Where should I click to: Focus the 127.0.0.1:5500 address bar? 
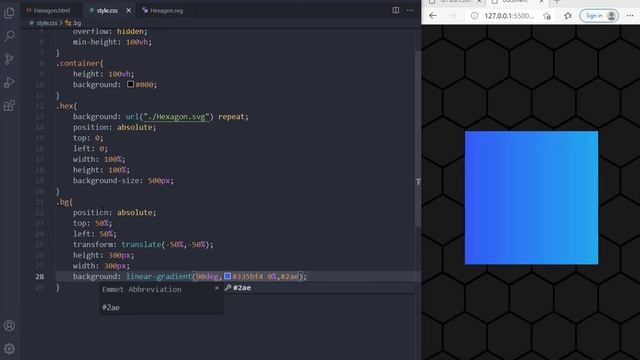coord(509,16)
